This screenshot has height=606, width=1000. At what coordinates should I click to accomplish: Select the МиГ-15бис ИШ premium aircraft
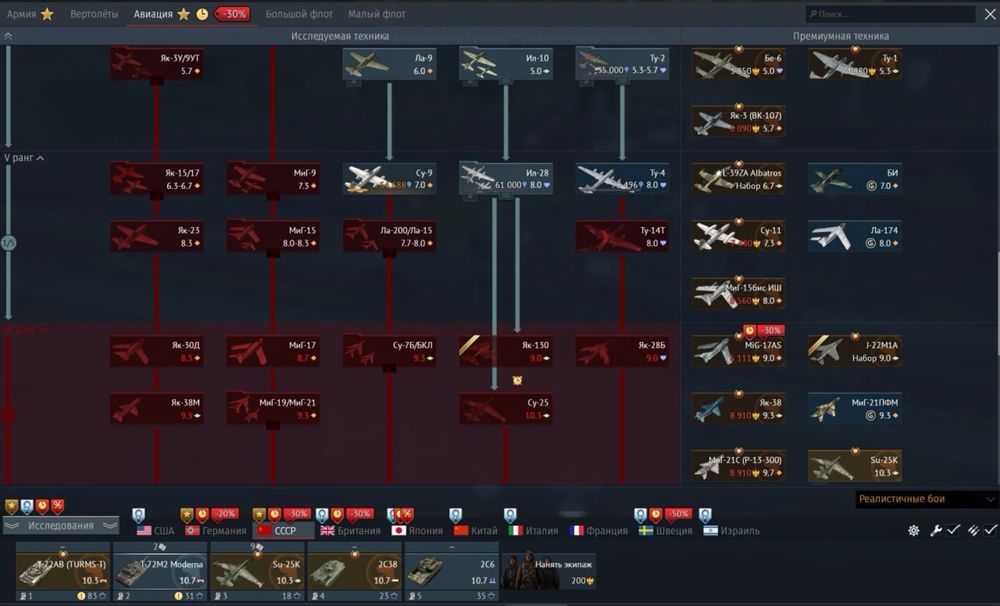pyautogui.click(x=739, y=293)
